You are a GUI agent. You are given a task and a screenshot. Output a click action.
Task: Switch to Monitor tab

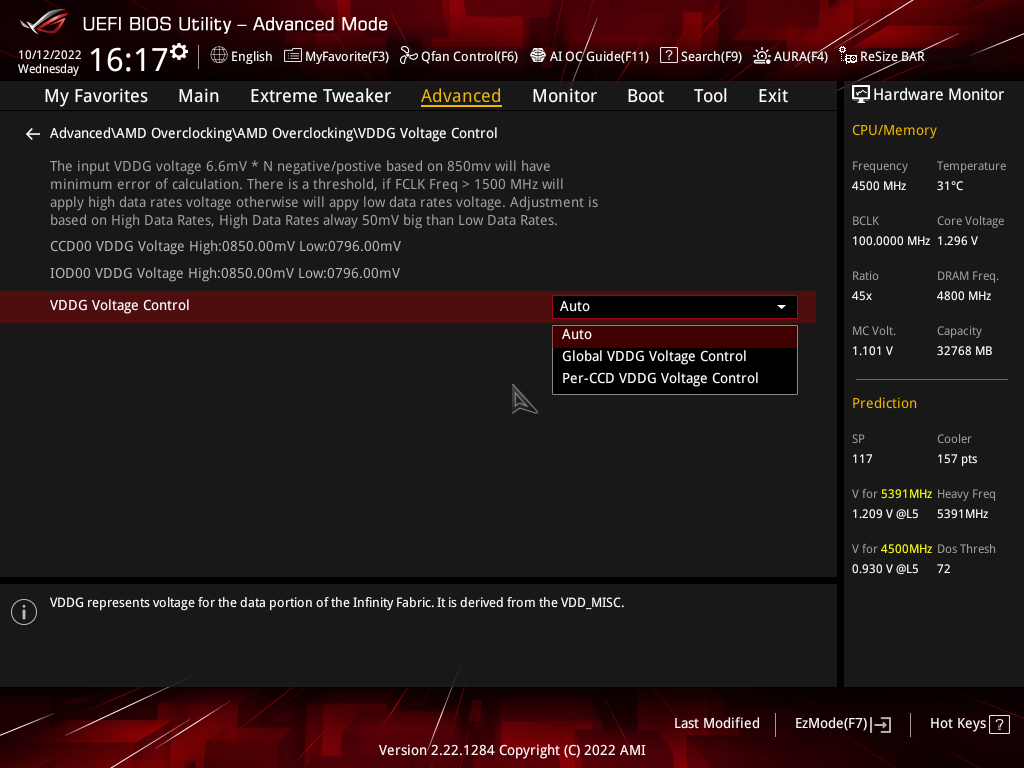tap(564, 96)
